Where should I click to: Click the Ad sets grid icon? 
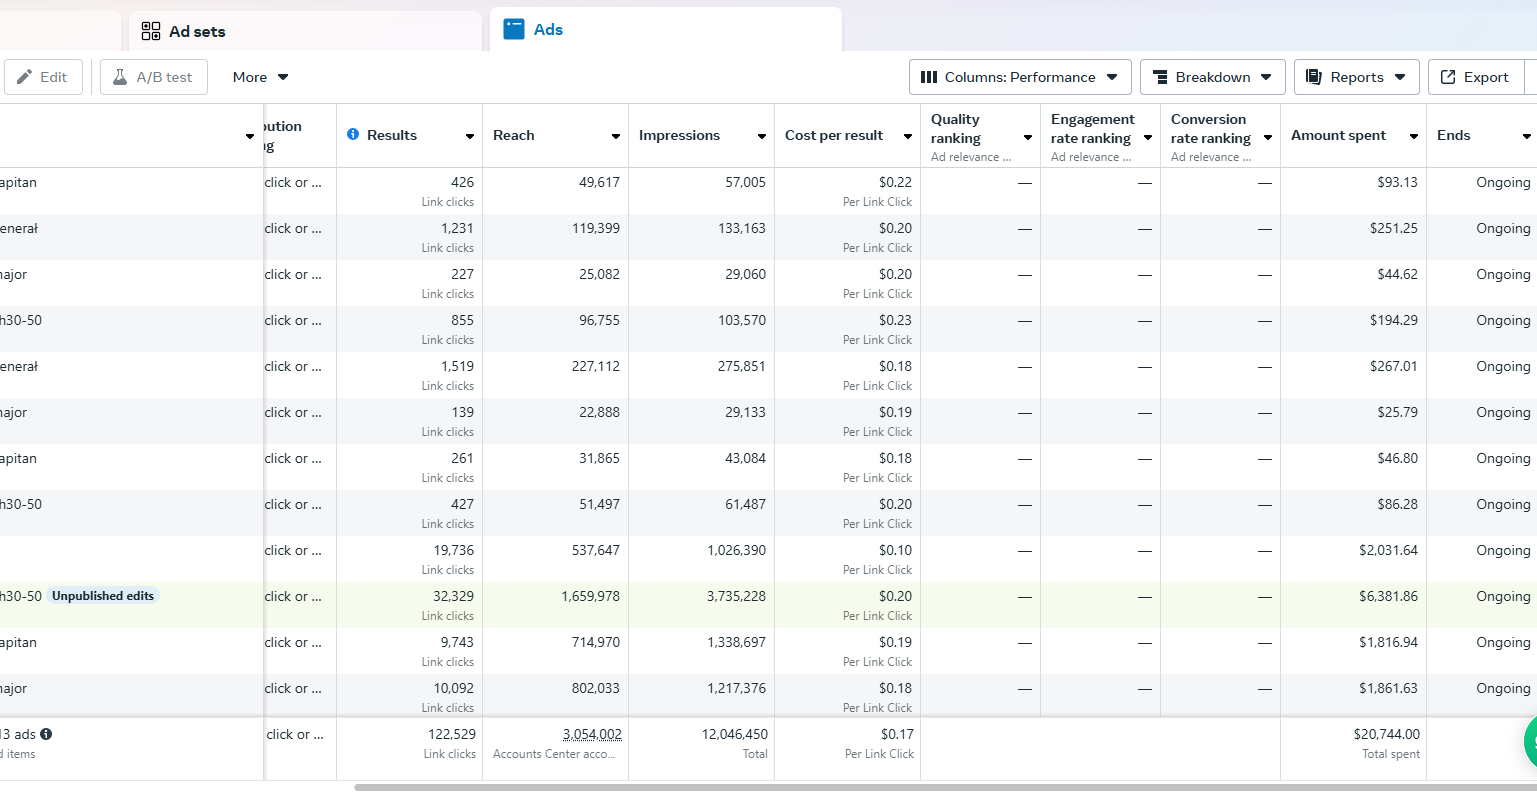click(x=151, y=31)
